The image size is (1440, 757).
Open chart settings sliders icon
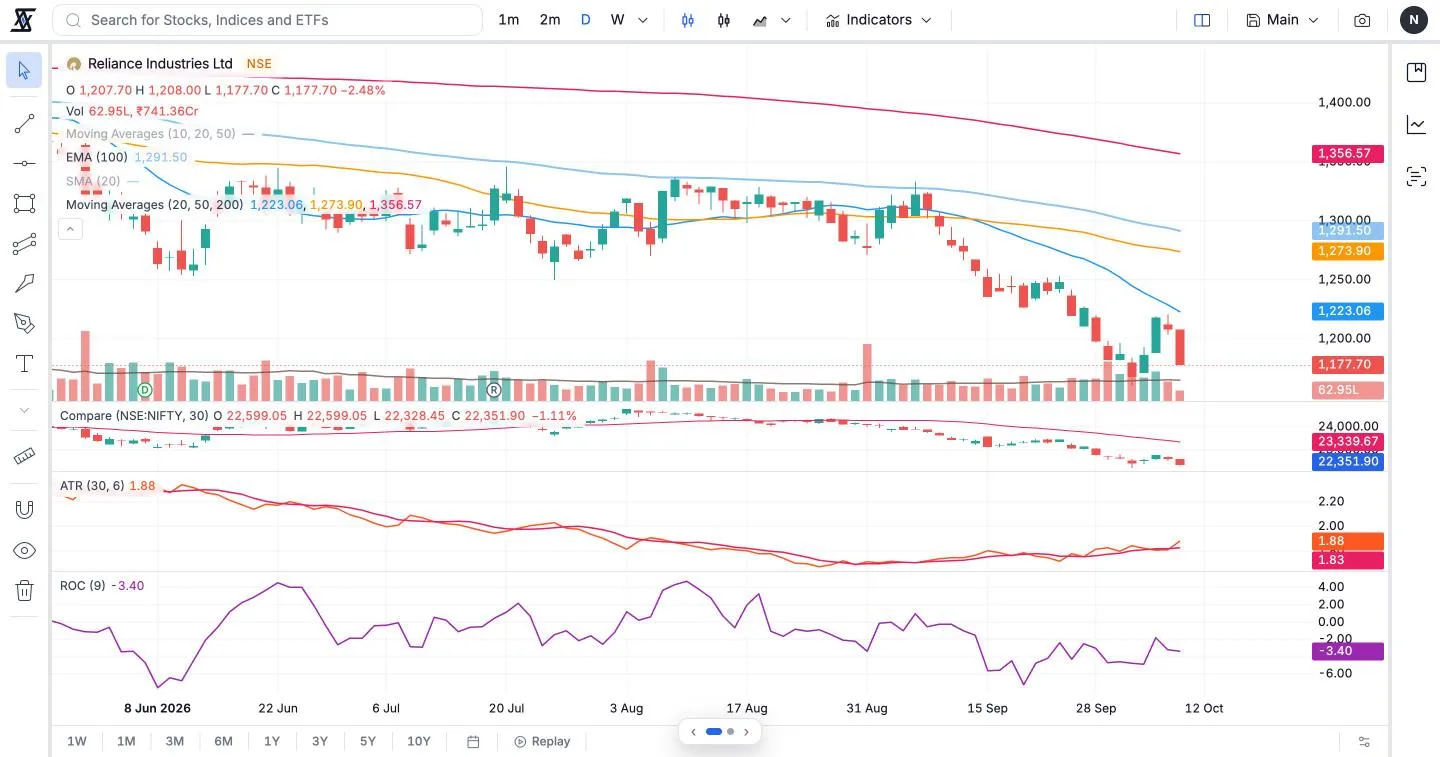(1364, 741)
